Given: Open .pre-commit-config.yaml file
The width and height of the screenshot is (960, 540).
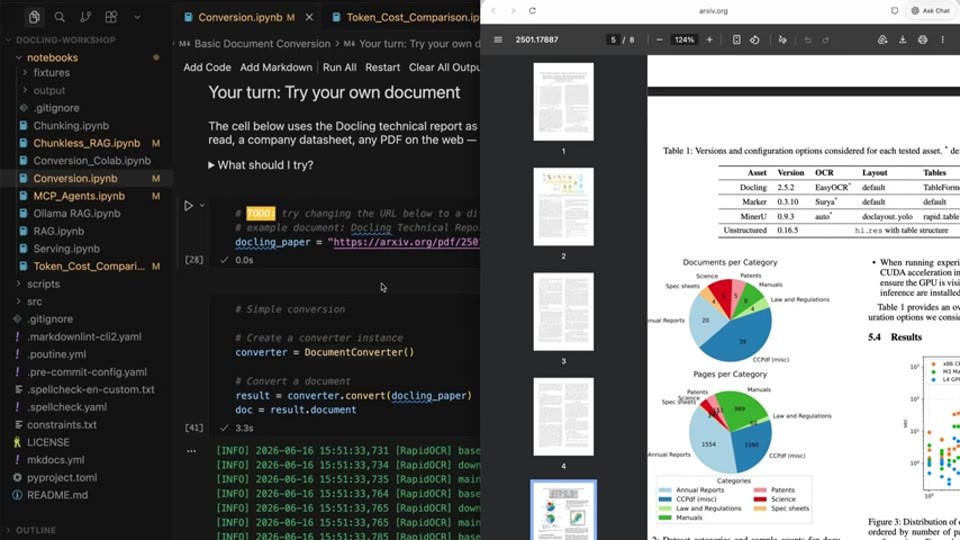Looking at the screenshot, I should (86, 372).
